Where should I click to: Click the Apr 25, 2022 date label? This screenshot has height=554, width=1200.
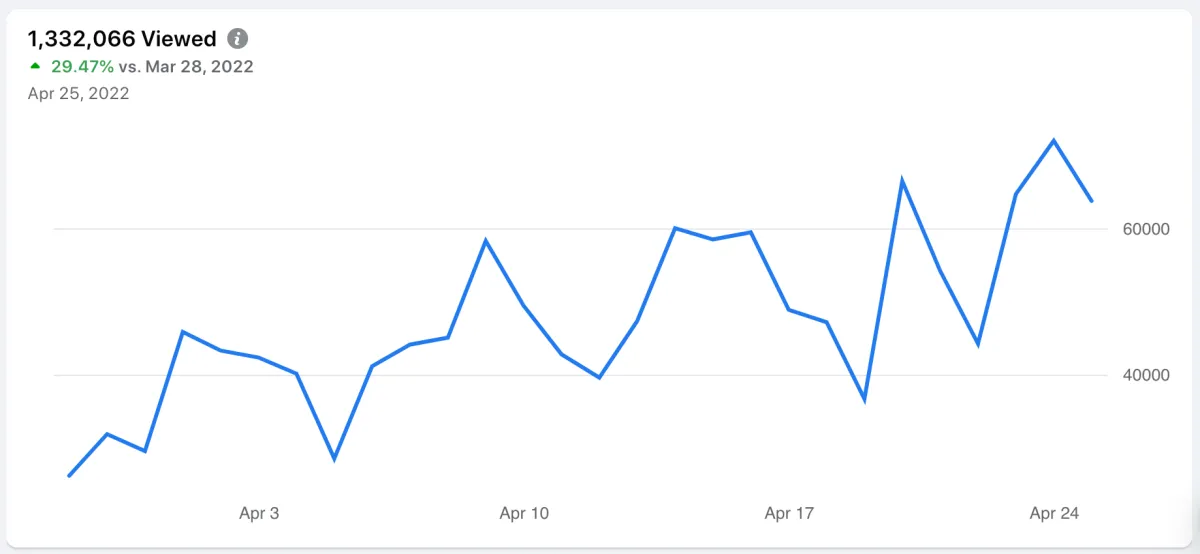(78, 94)
